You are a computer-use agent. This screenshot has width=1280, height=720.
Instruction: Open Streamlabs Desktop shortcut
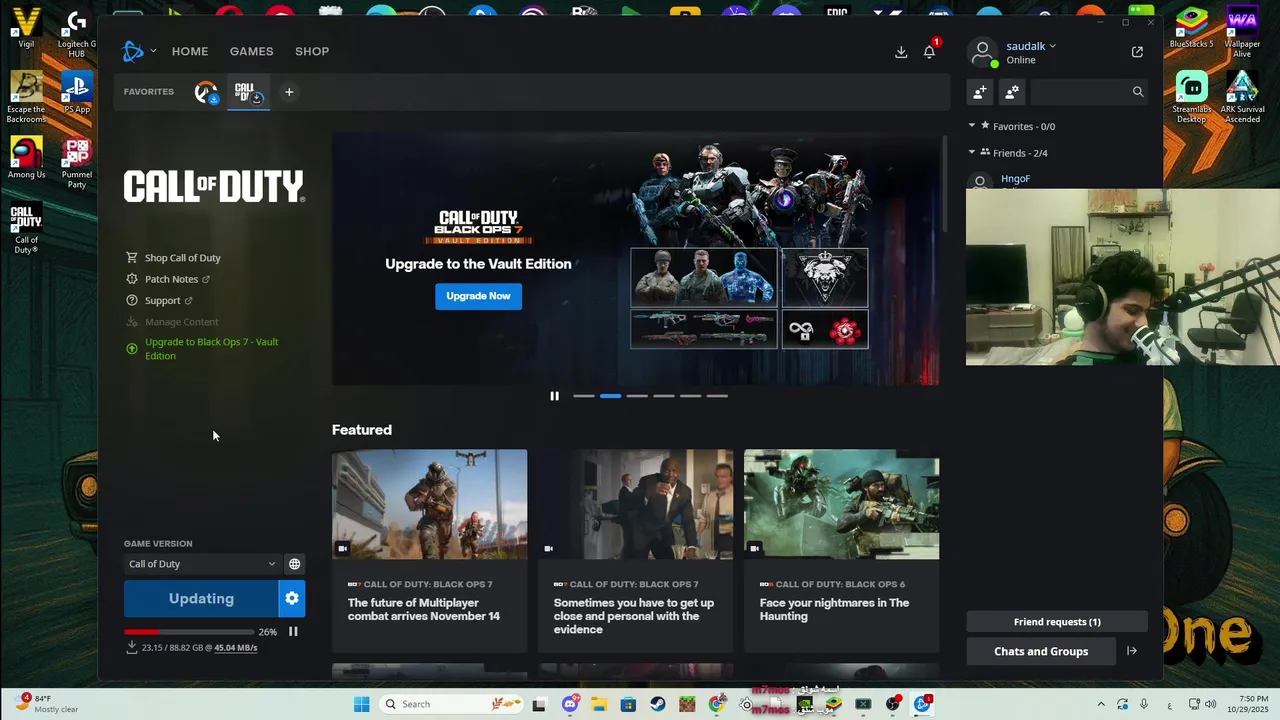1191,97
